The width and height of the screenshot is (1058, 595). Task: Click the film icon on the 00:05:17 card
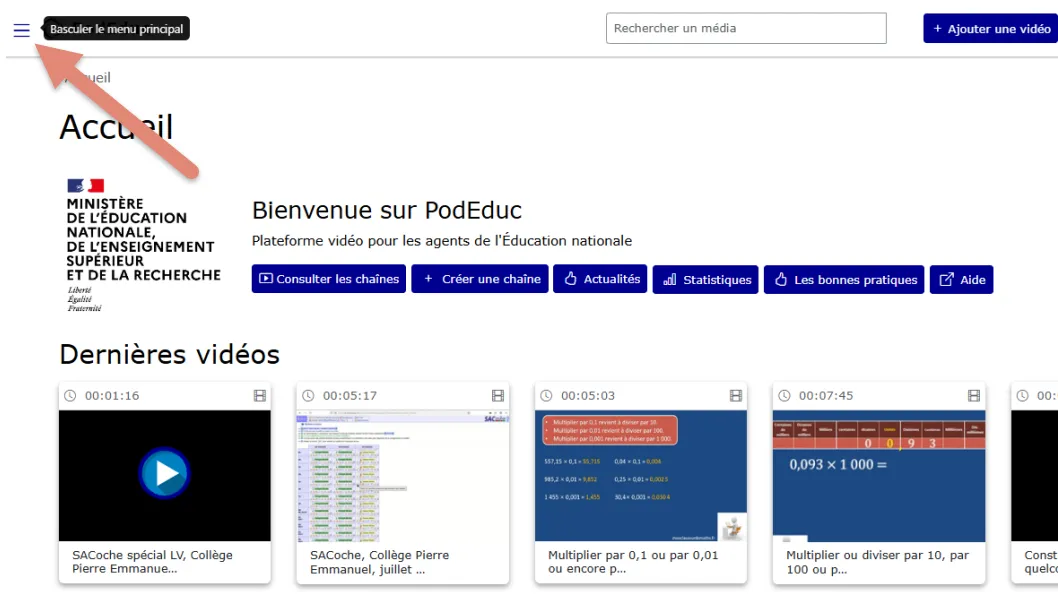[x=498, y=396]
